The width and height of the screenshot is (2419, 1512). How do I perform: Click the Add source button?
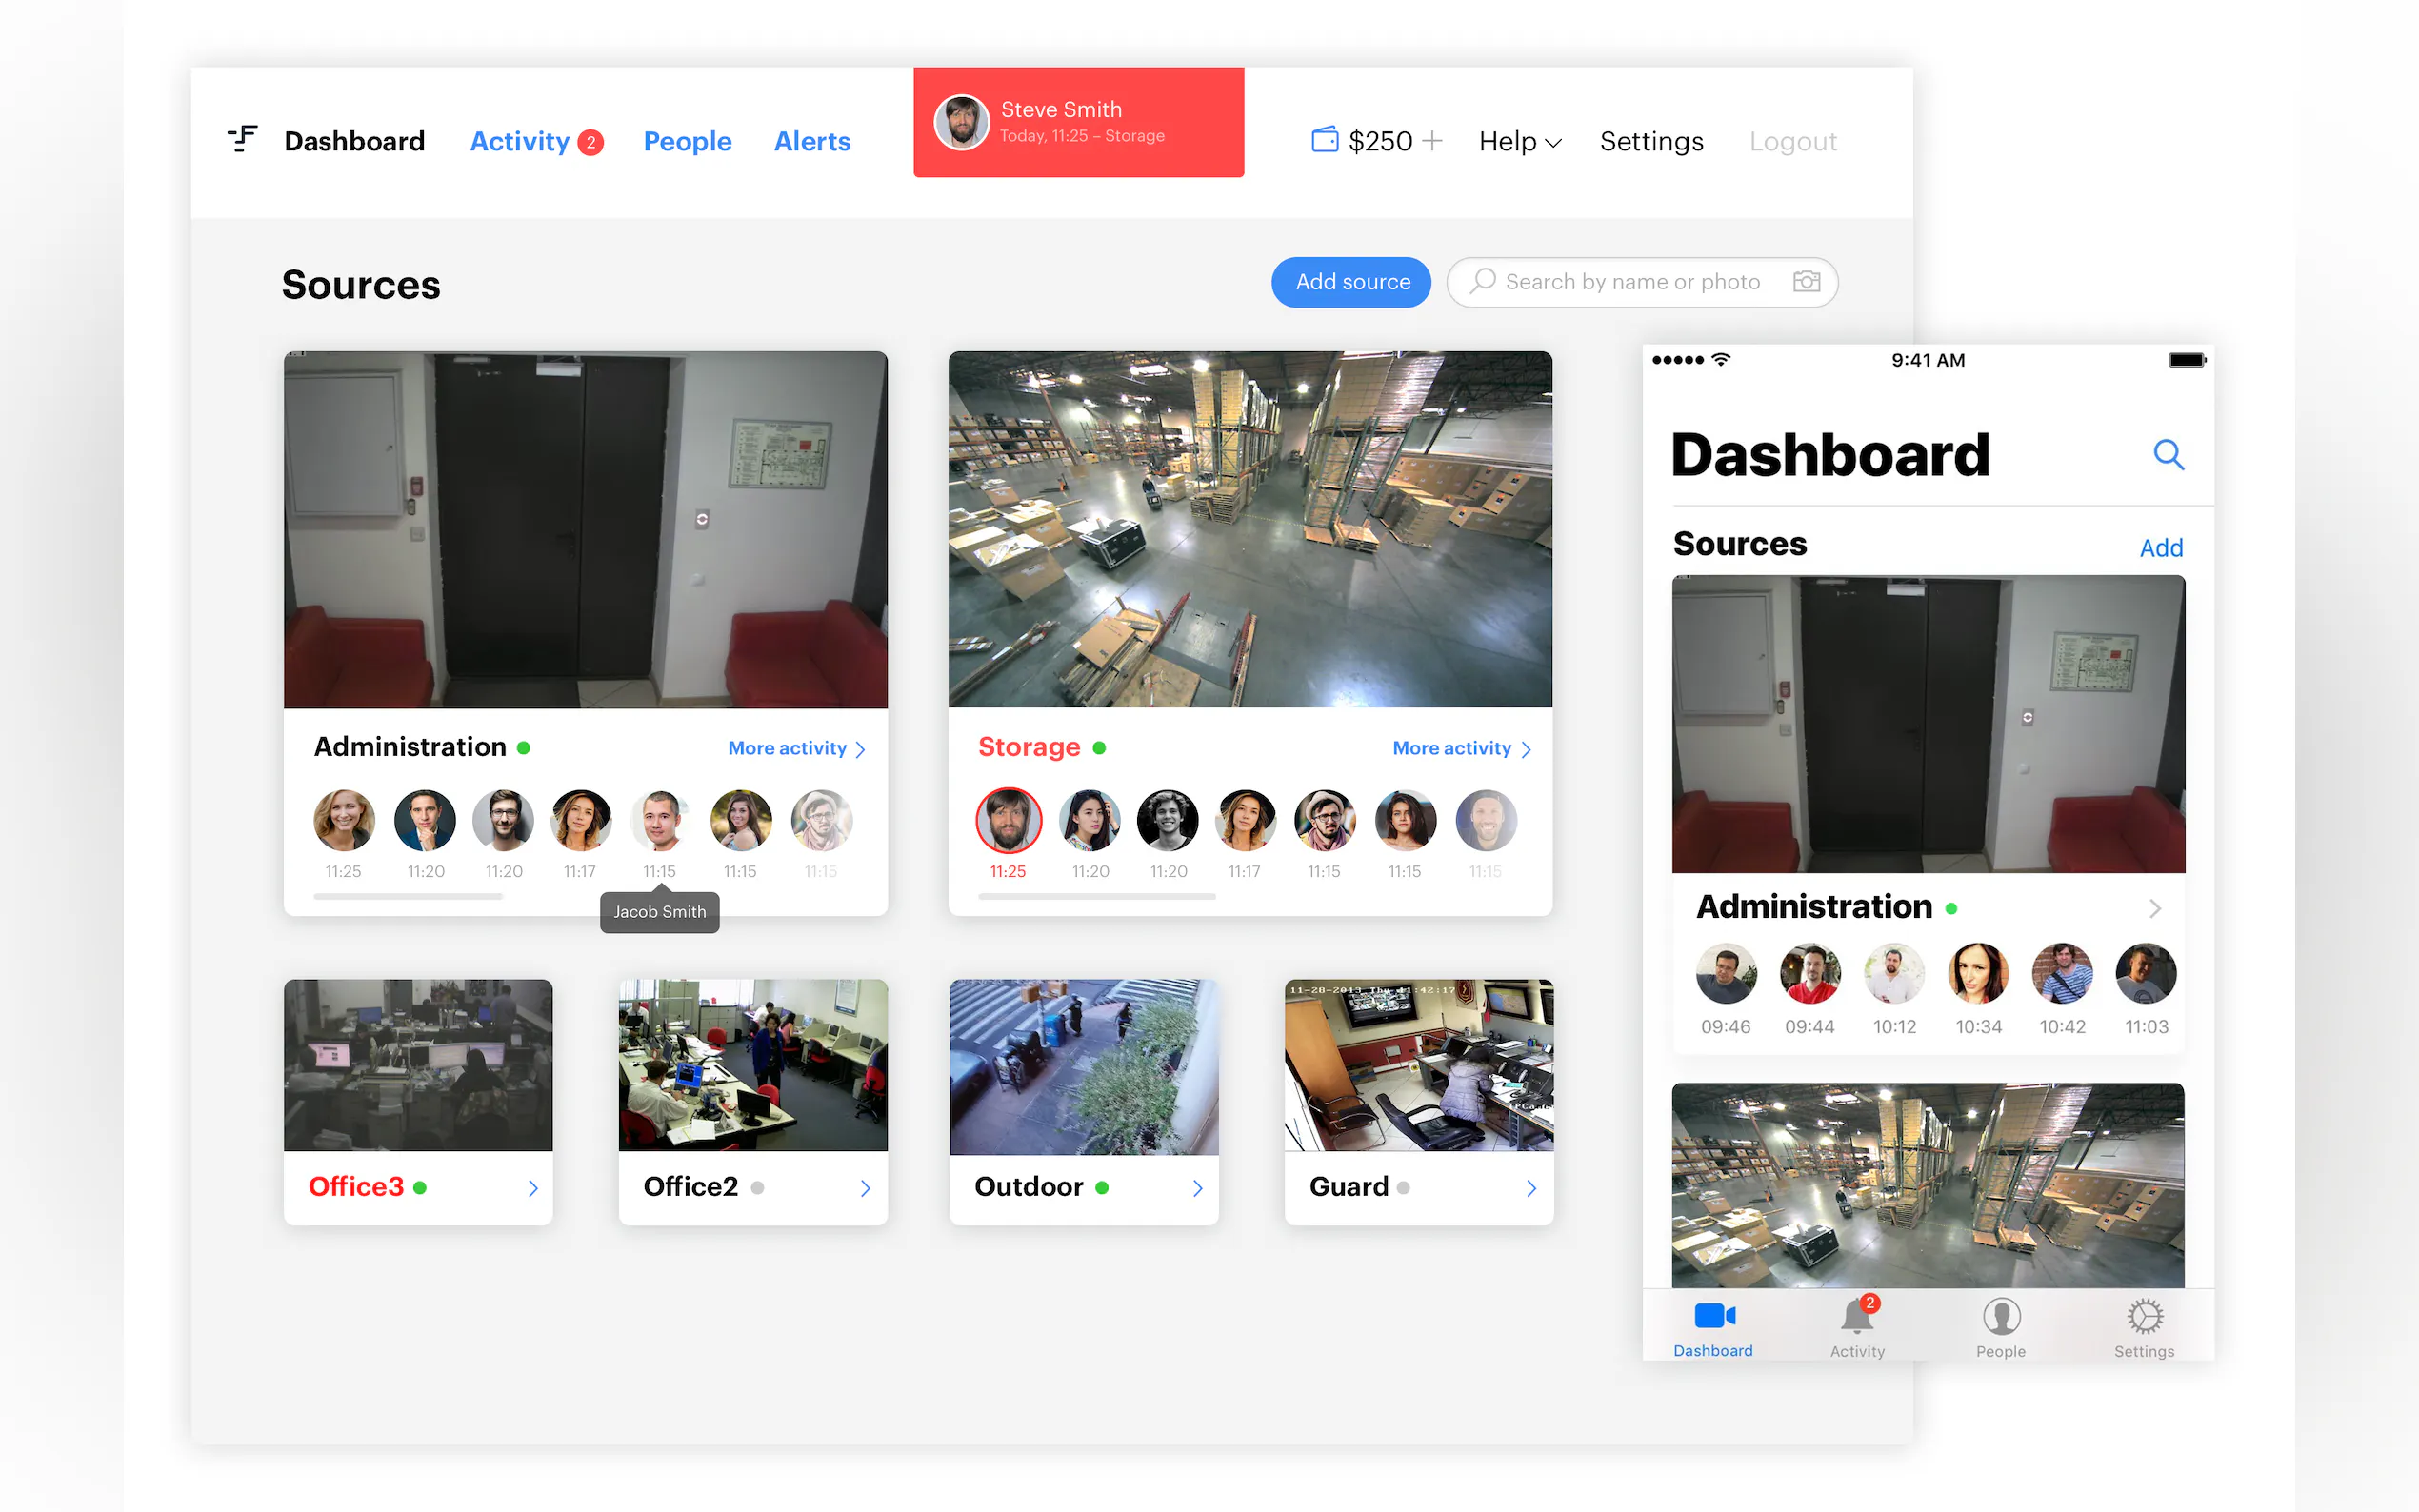coord(1352,282)
